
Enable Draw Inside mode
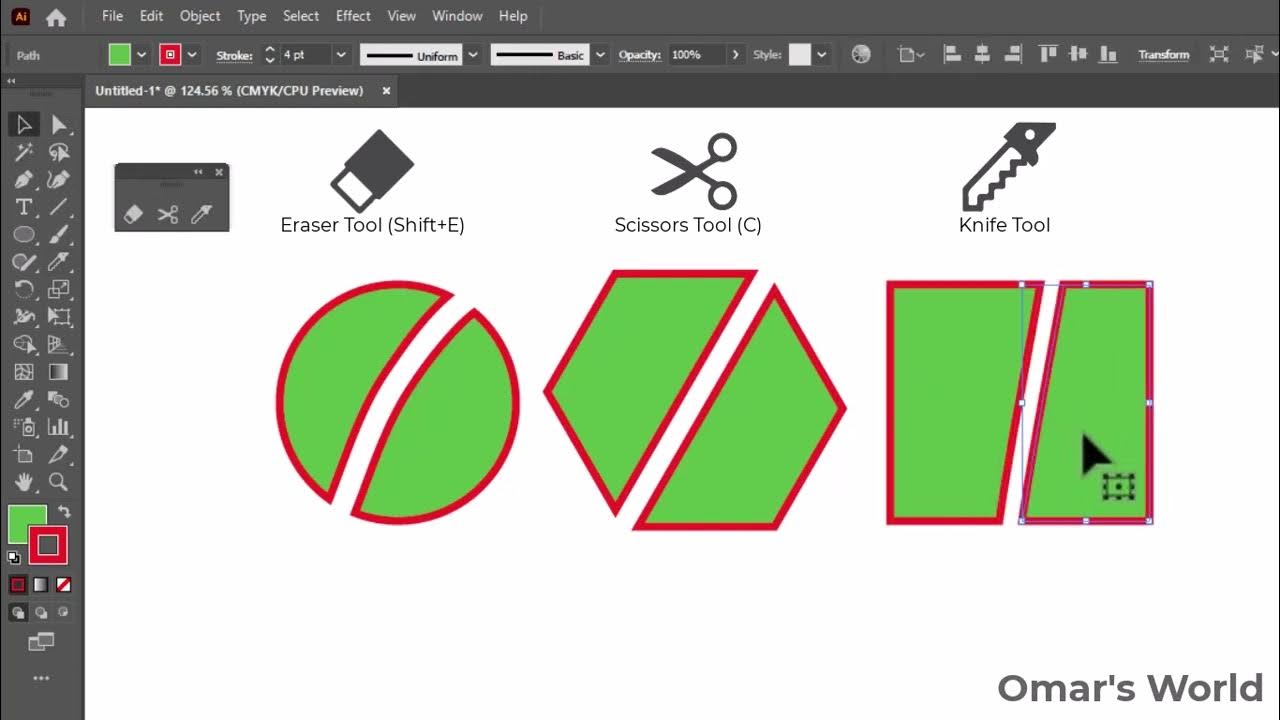pos(63,613)
